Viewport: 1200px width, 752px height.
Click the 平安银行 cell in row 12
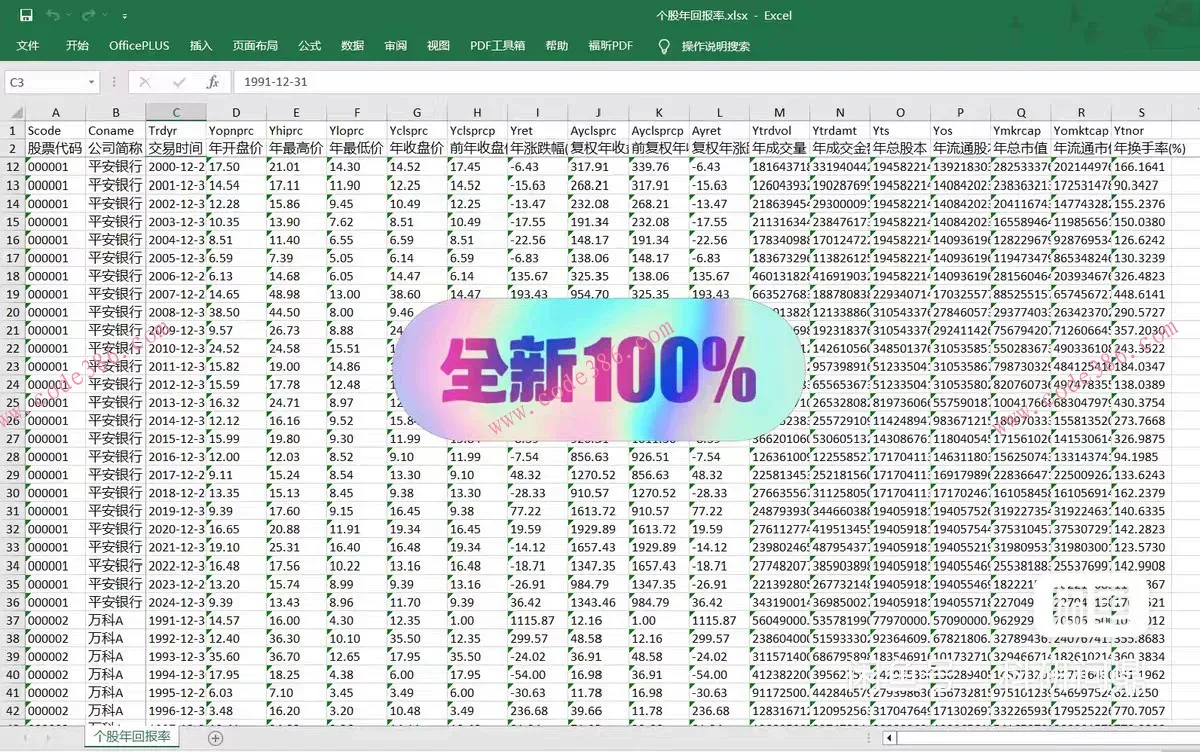(115, 167)
